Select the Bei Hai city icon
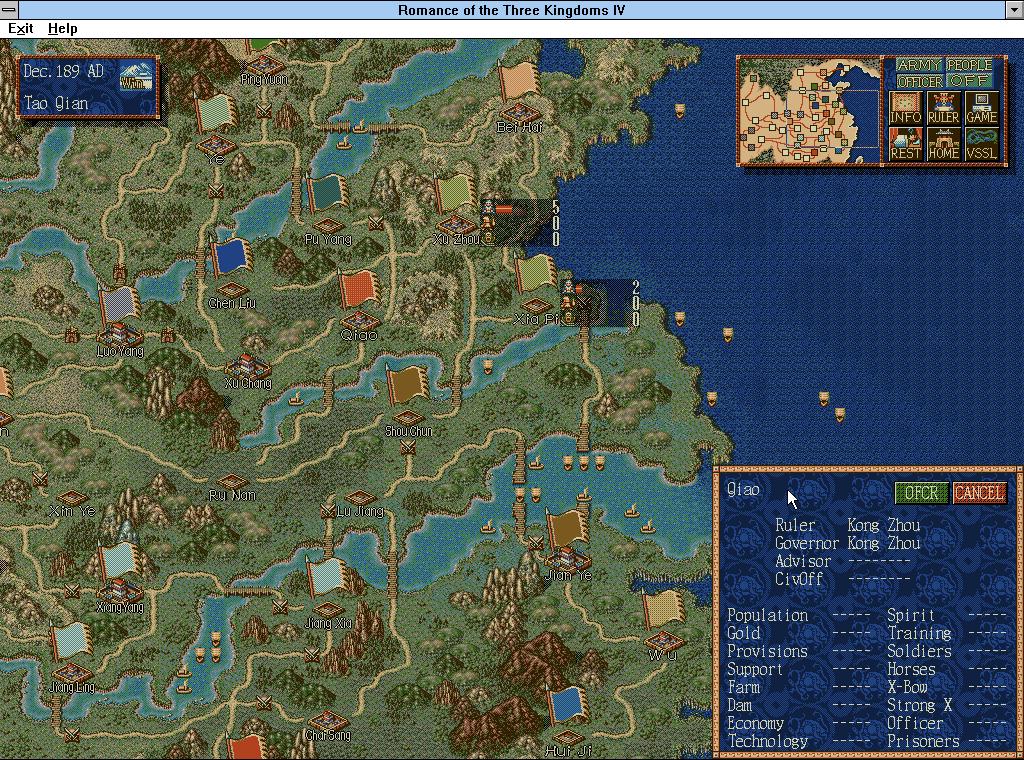1024x760 pixels. (519, 112)
